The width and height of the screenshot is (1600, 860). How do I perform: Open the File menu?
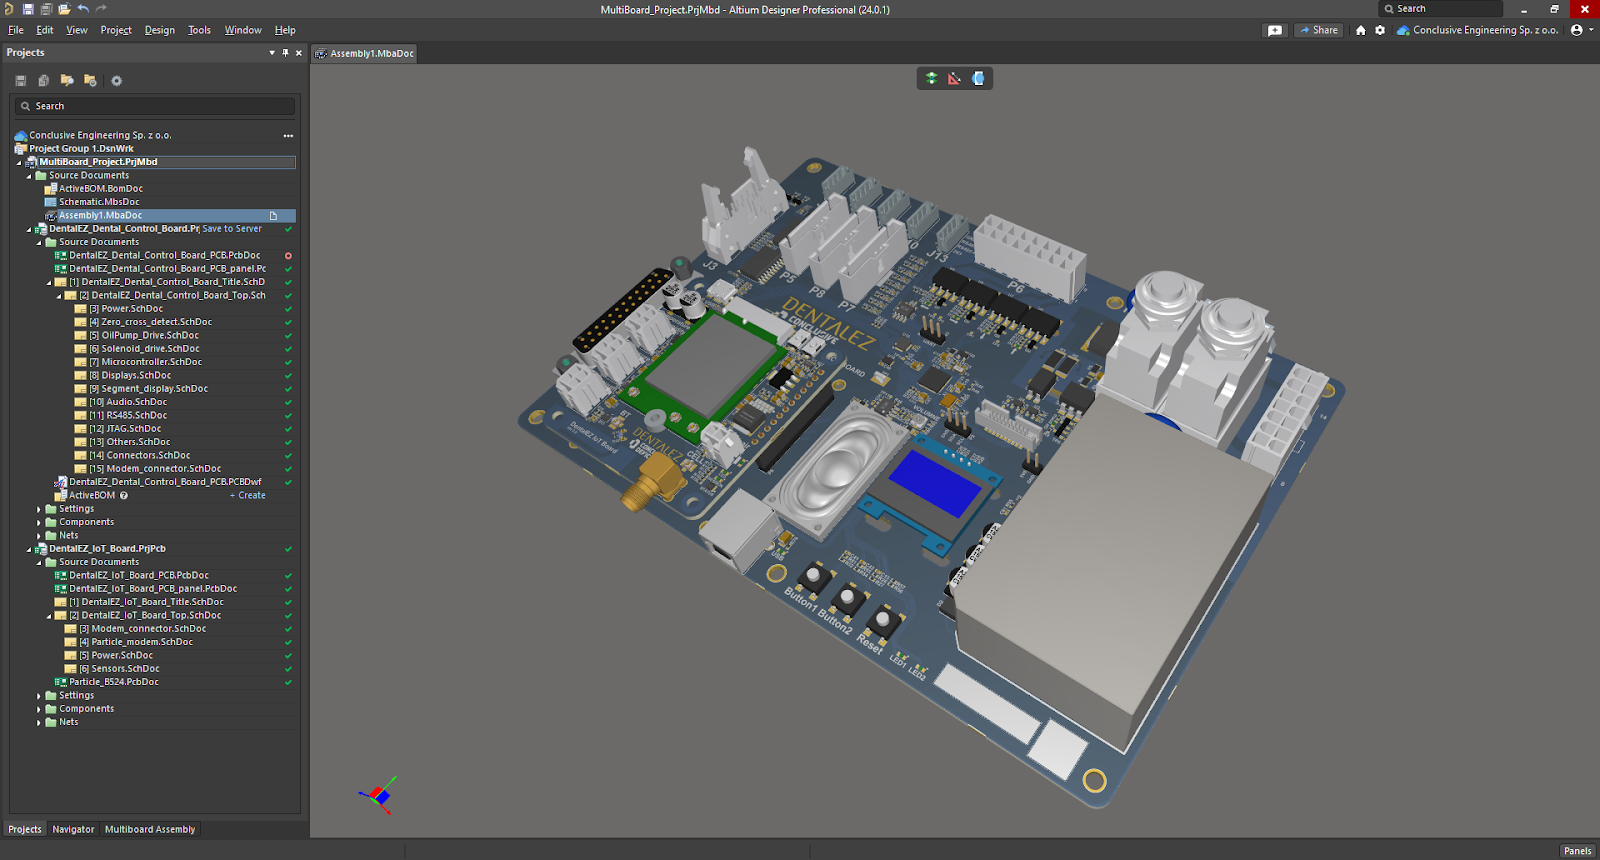click(16, 30)
